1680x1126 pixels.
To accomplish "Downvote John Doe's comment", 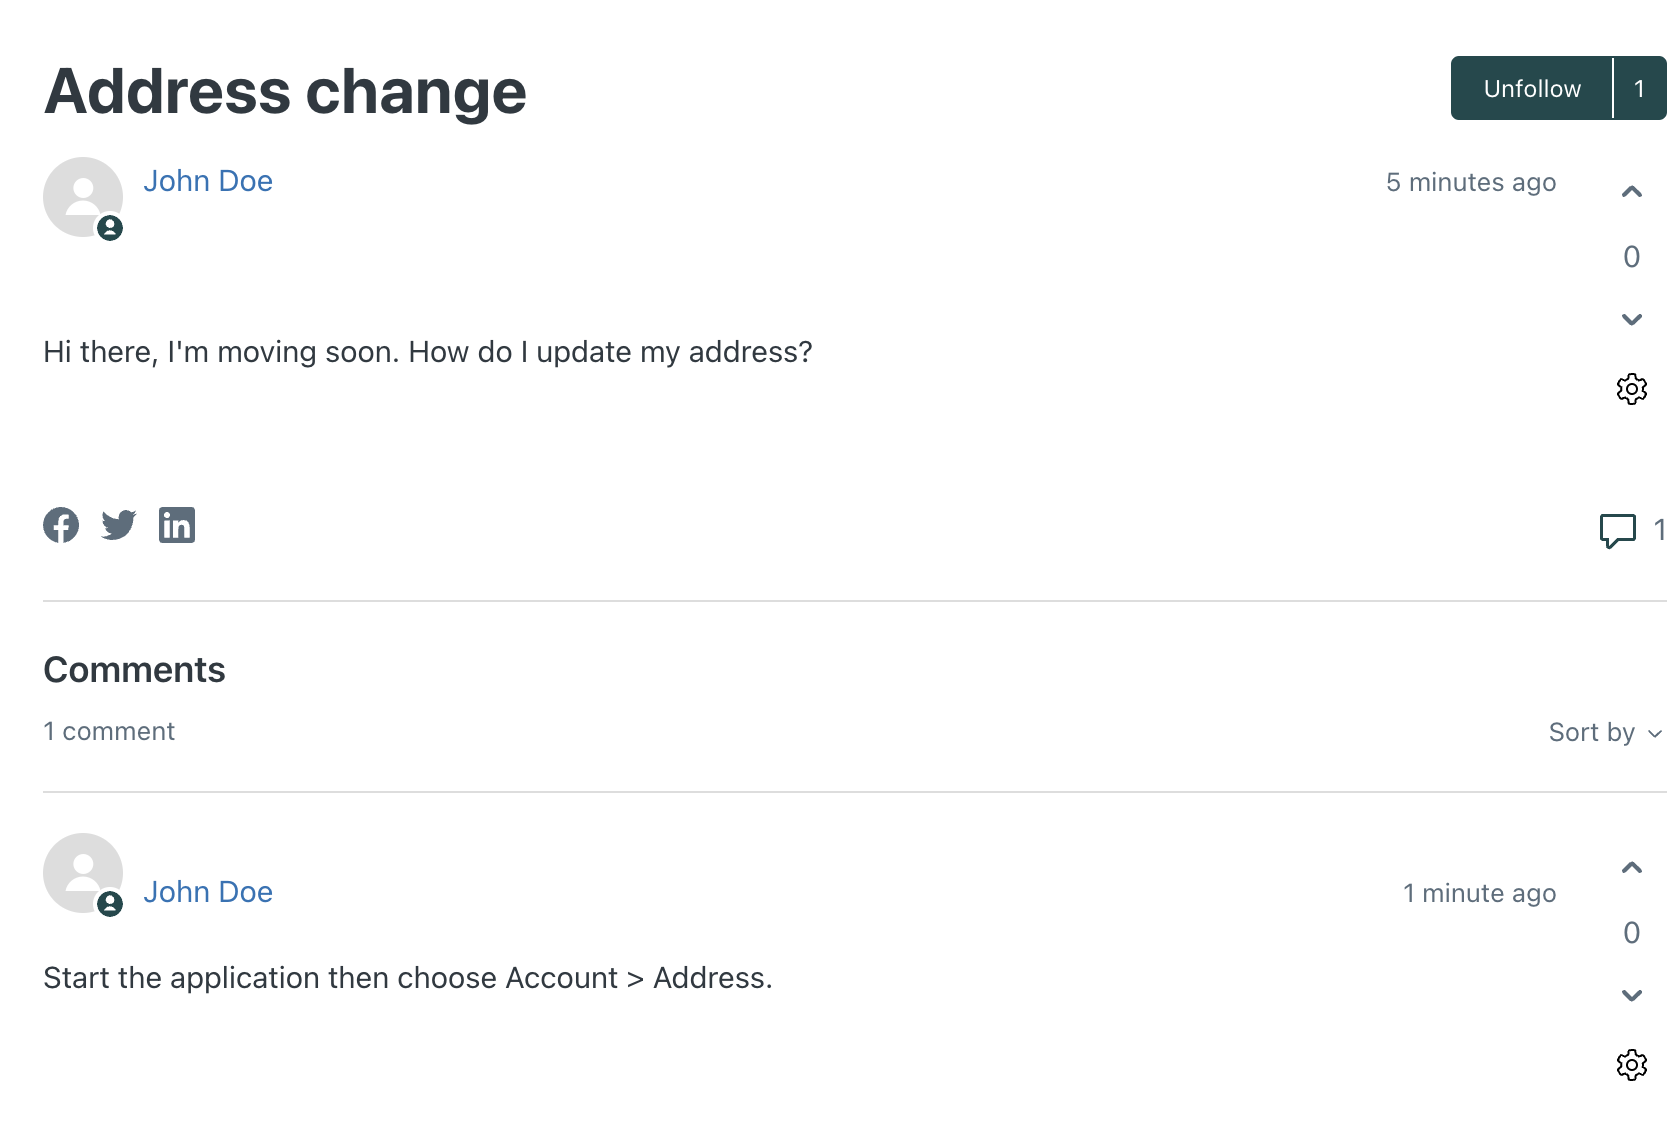I will (1632, 996).
